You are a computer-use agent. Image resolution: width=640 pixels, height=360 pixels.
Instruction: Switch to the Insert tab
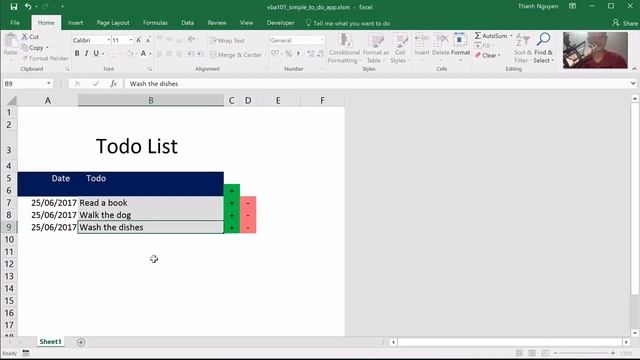pyautogui.click(x=75, y=23)
